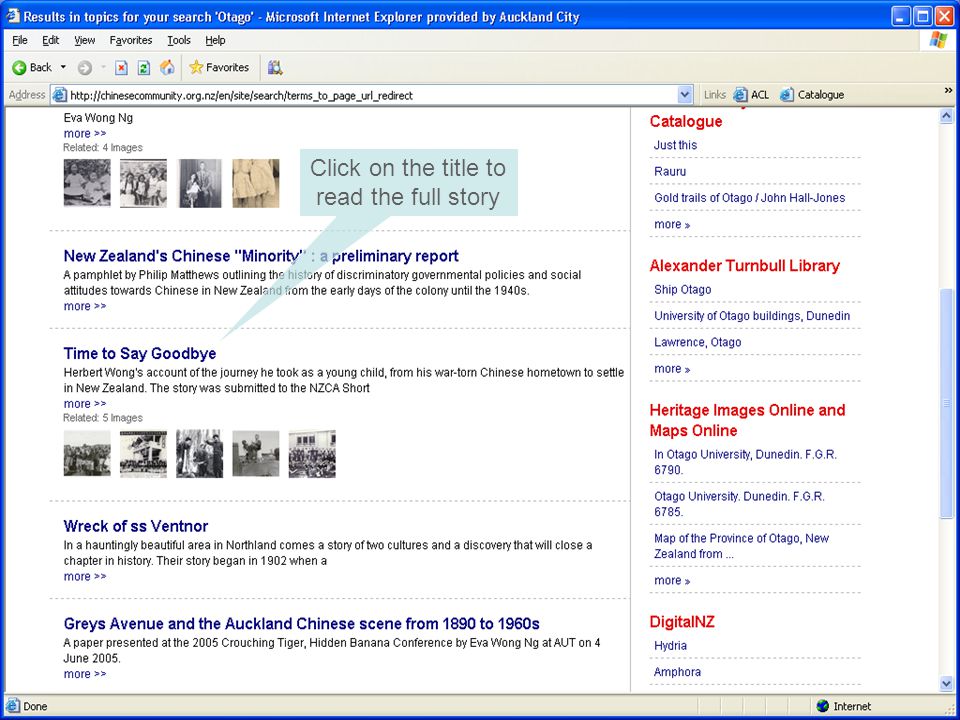Open third Time to Say Goodbye image thumbnail
The image size is (960, 720).
[x=200, y=454]
